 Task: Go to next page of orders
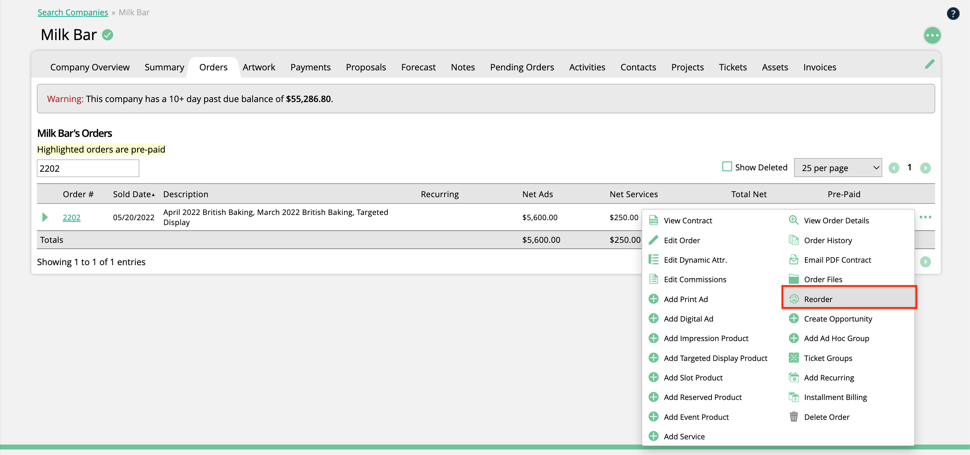pyautogui.click(x=925, y=168)
